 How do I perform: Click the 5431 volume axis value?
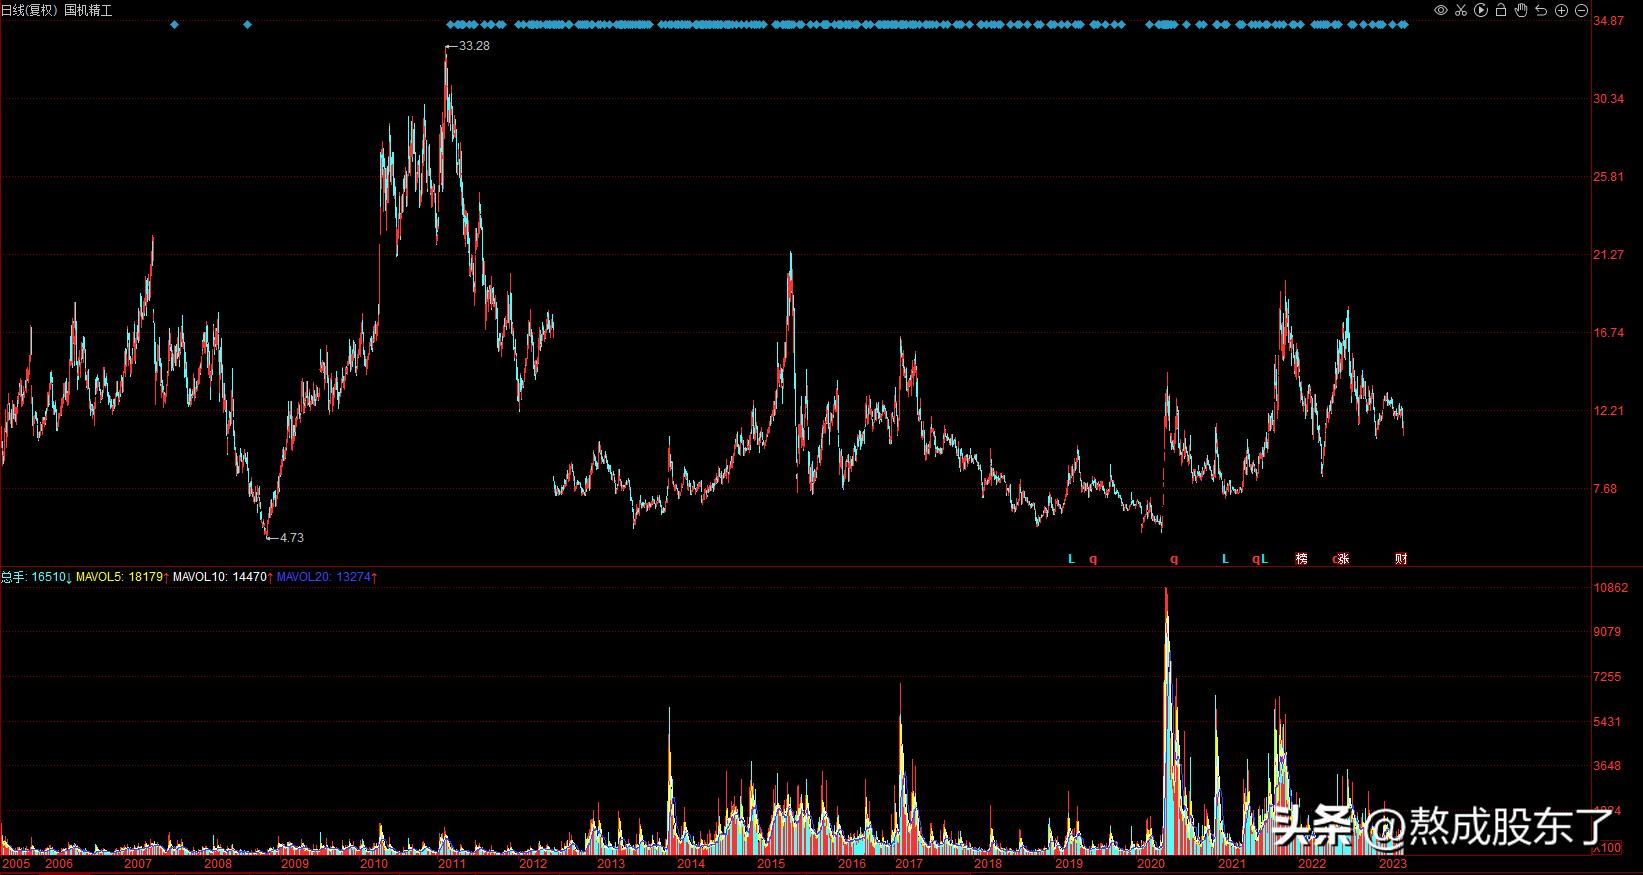[x=1608, y=722]
